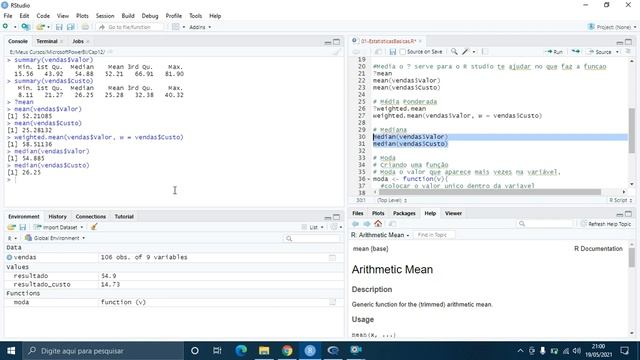The height and width of the screenshot is (360, 640).
Task: Select the moda function row
Action: click(174, 302)
